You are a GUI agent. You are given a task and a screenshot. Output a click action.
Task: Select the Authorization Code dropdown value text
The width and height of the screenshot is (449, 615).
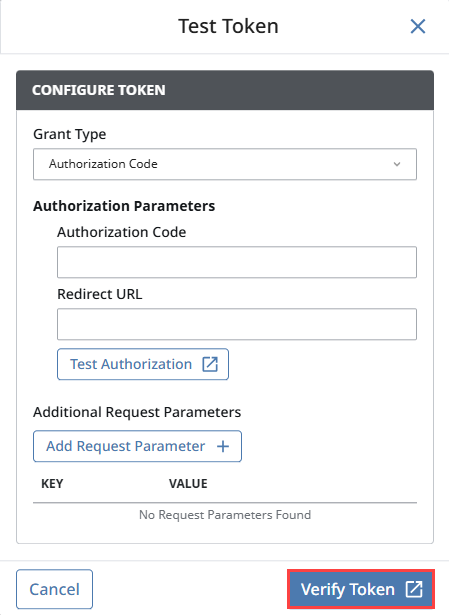[103, 164]
